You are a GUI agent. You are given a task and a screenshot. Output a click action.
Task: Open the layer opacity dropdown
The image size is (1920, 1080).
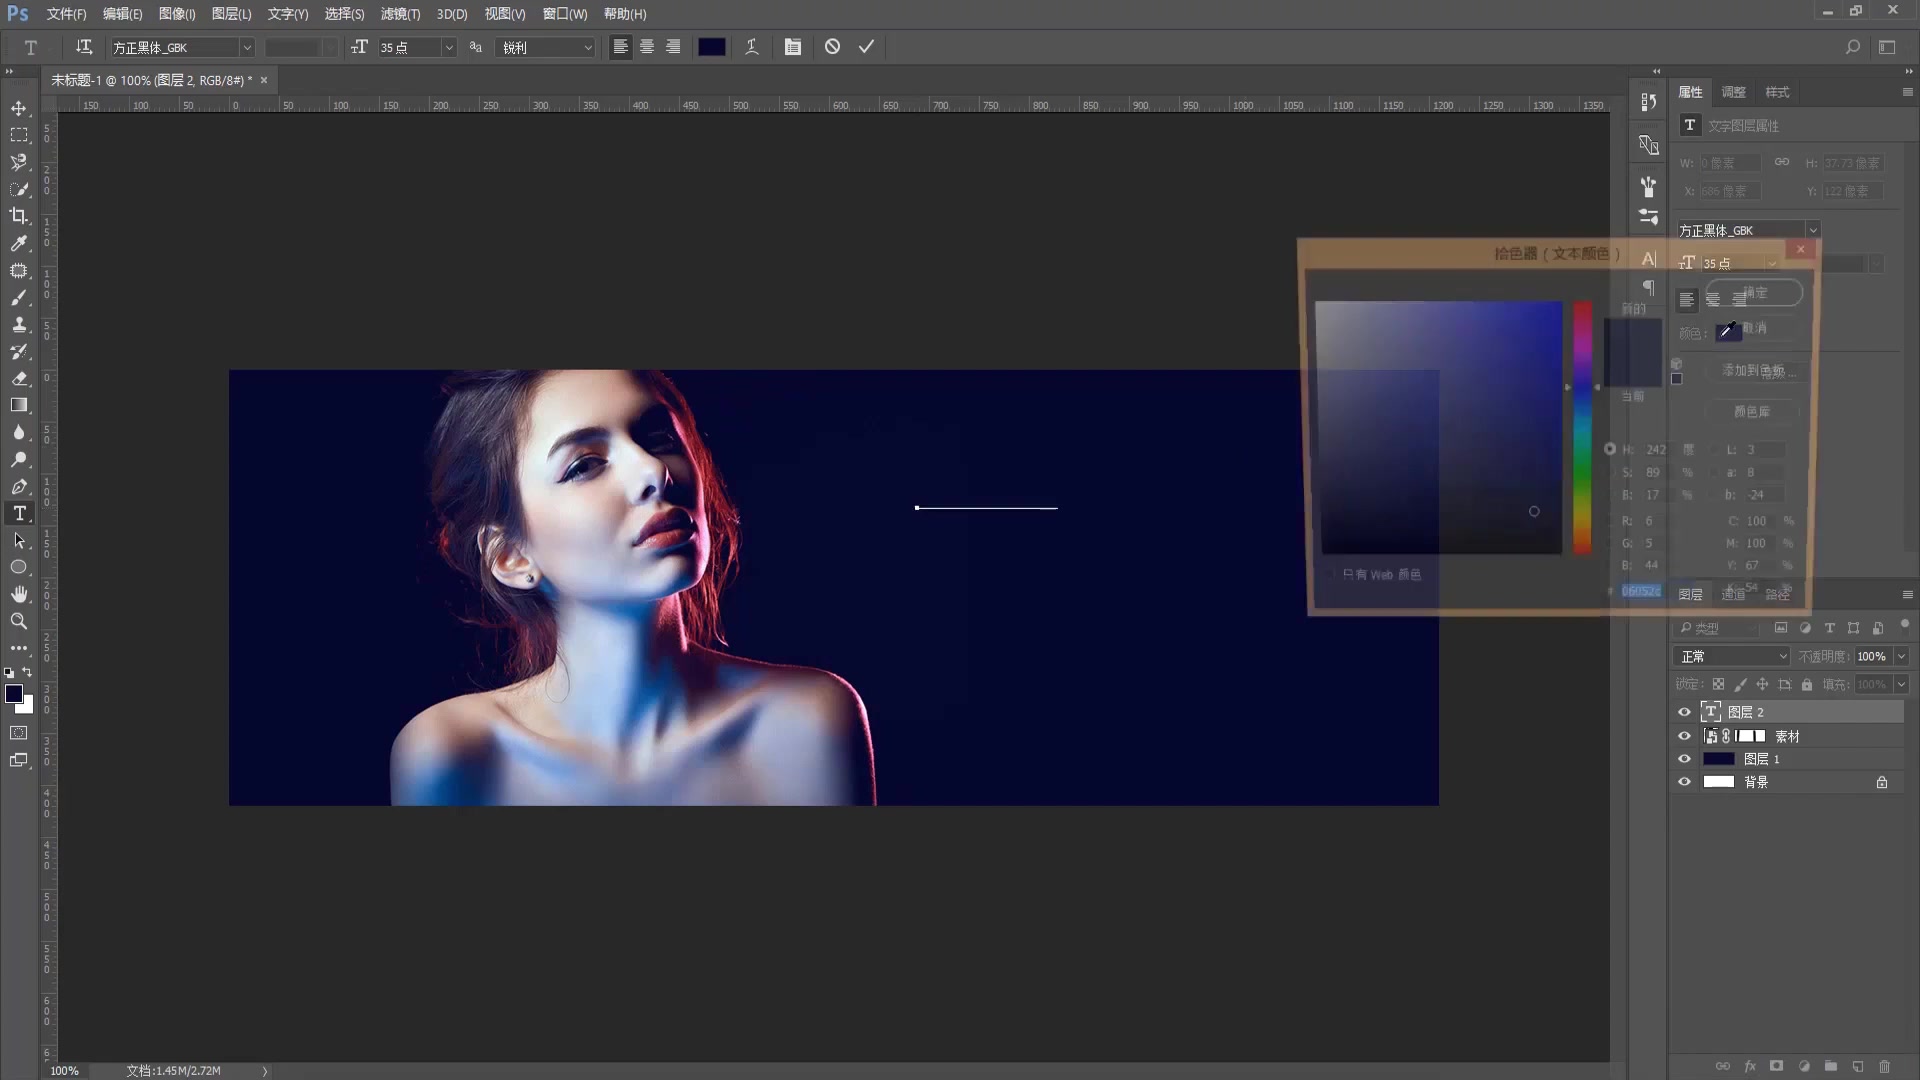pos(1901,656)
